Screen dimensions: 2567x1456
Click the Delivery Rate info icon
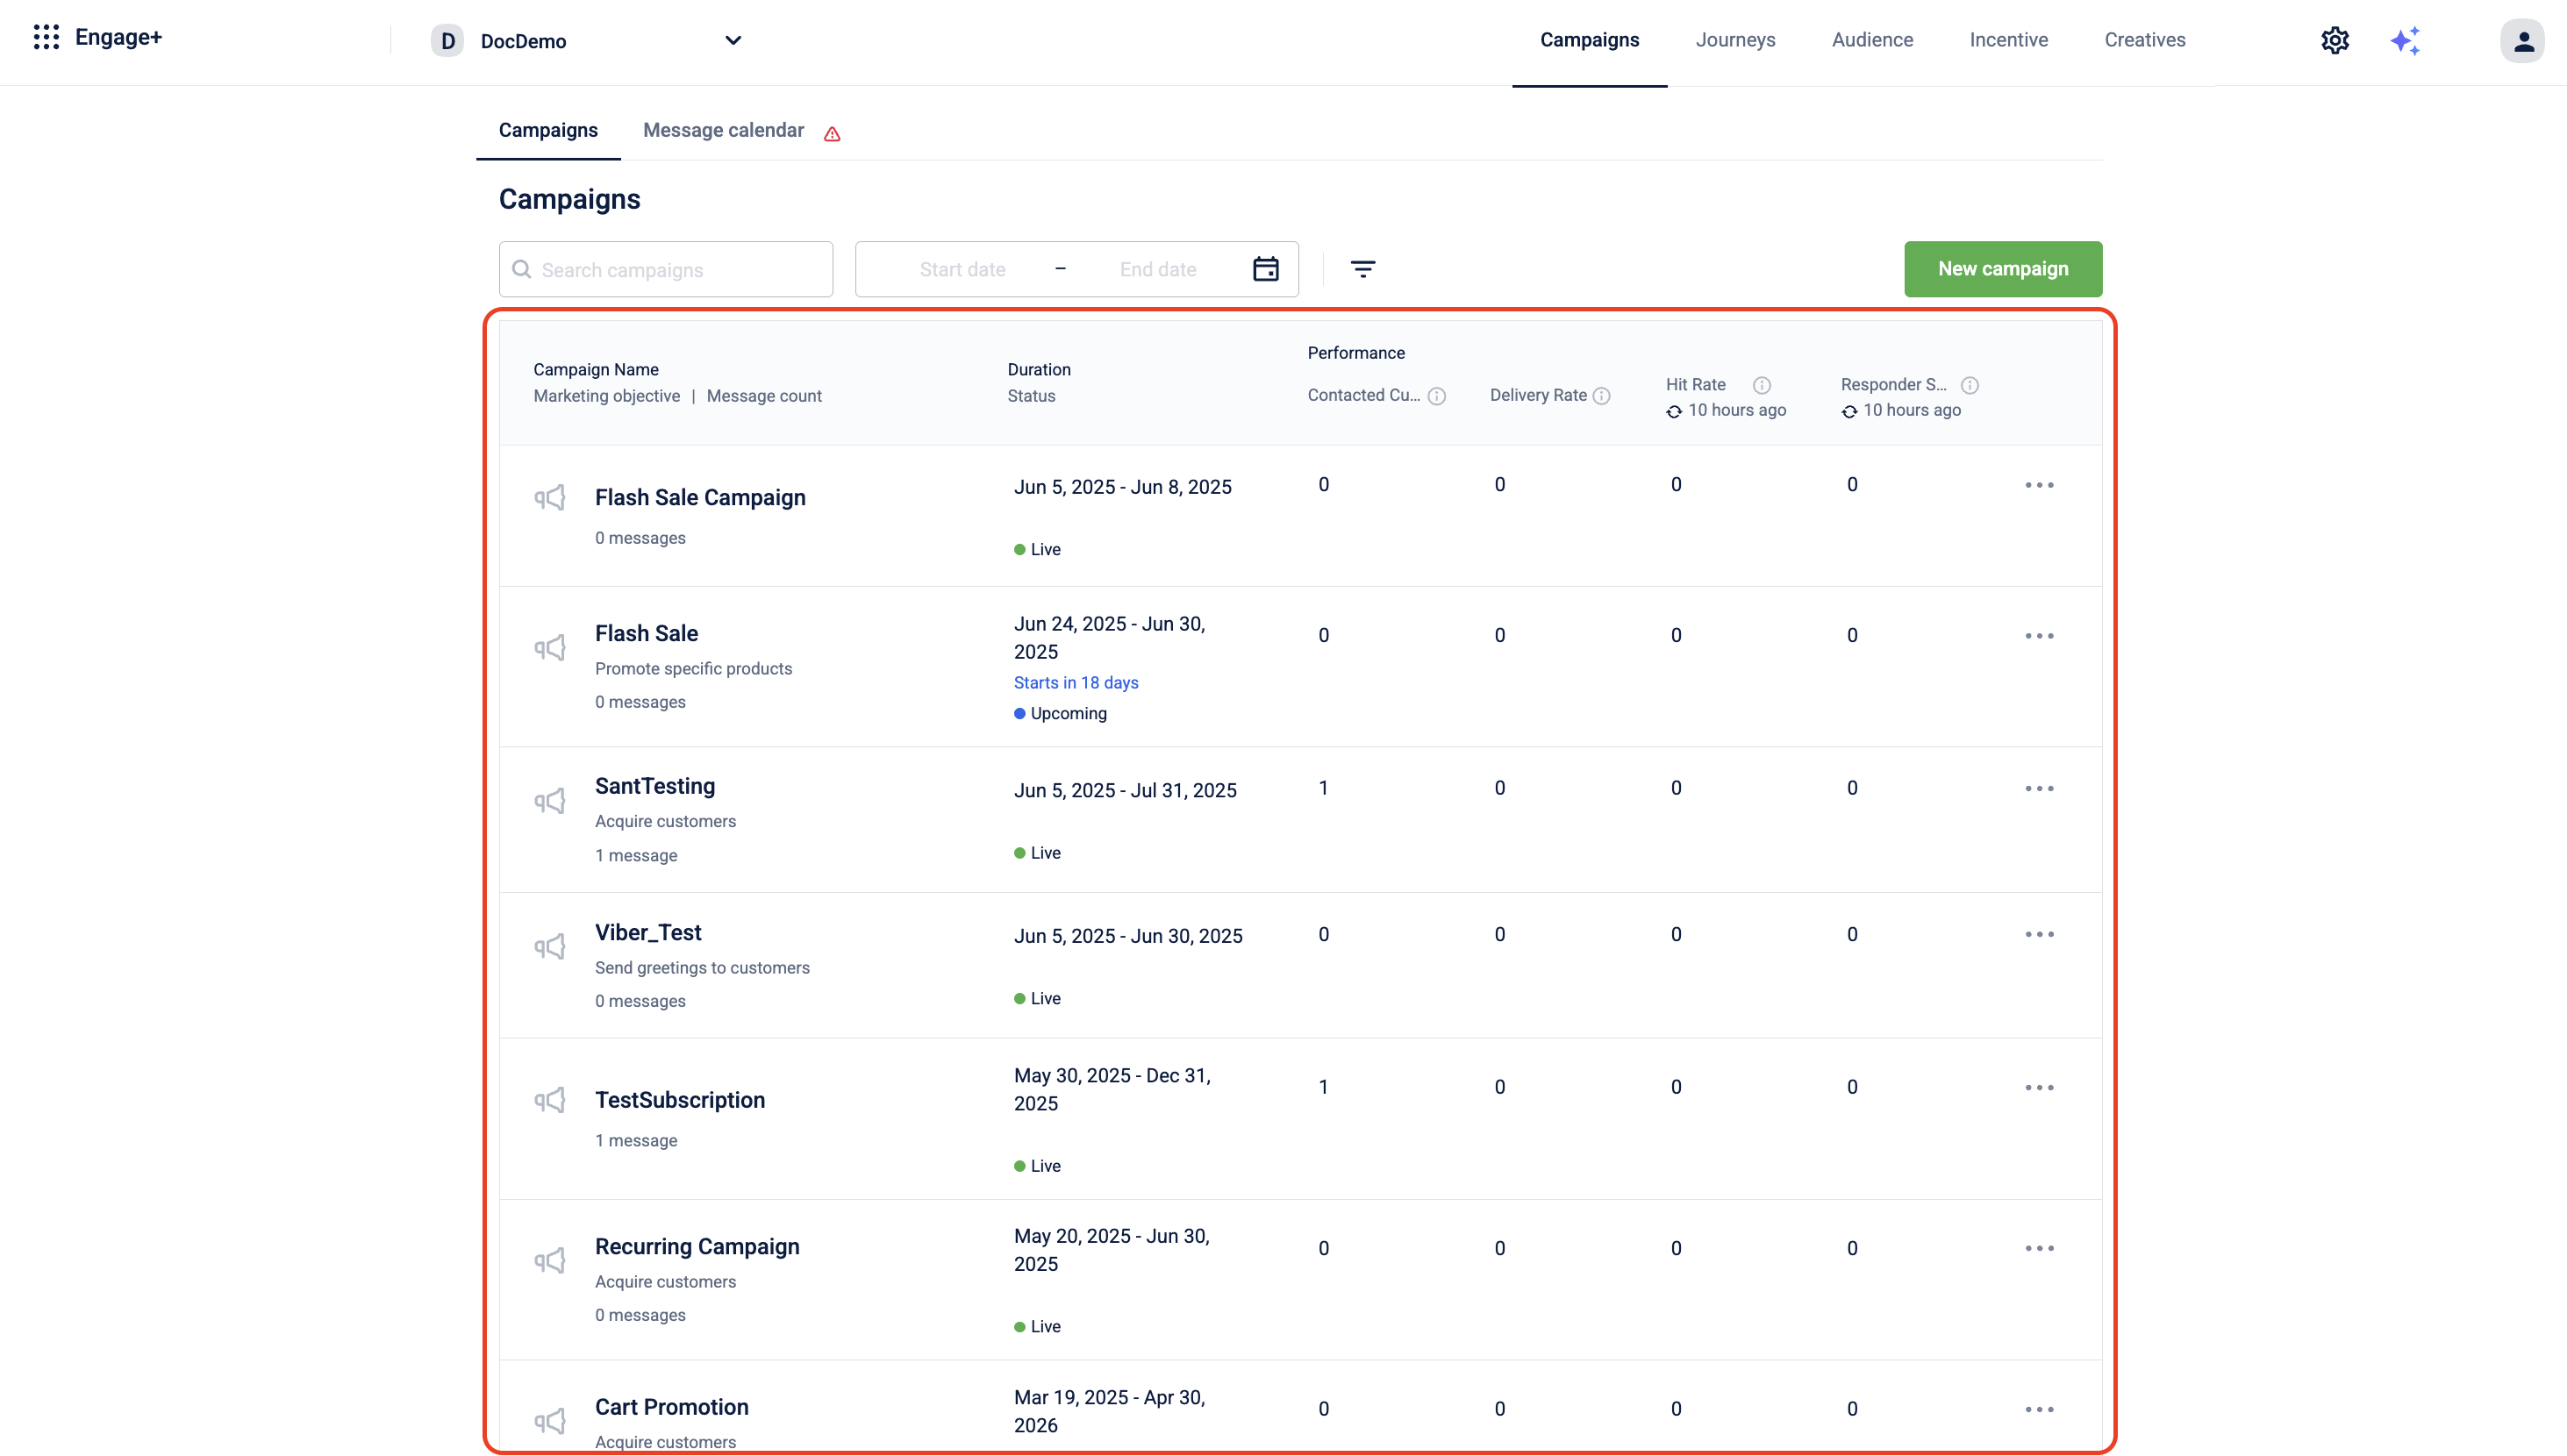[1602, 396]
